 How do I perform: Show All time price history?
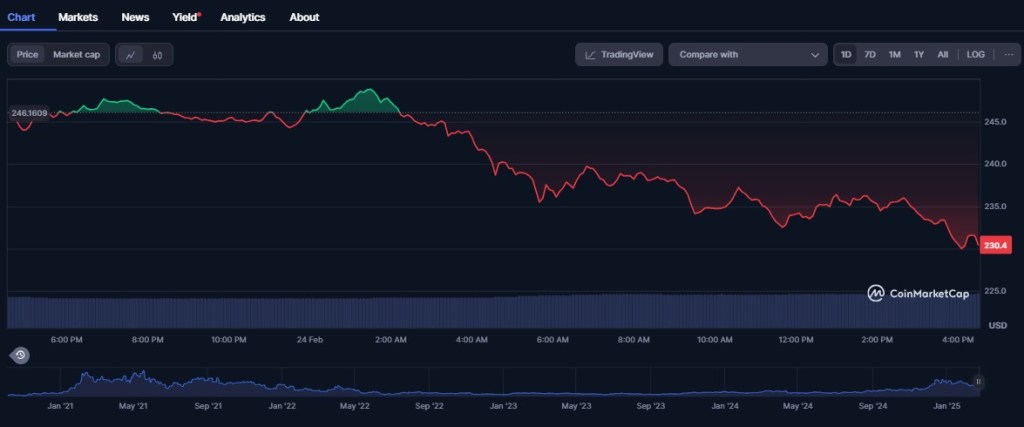(x=942, y=55)
